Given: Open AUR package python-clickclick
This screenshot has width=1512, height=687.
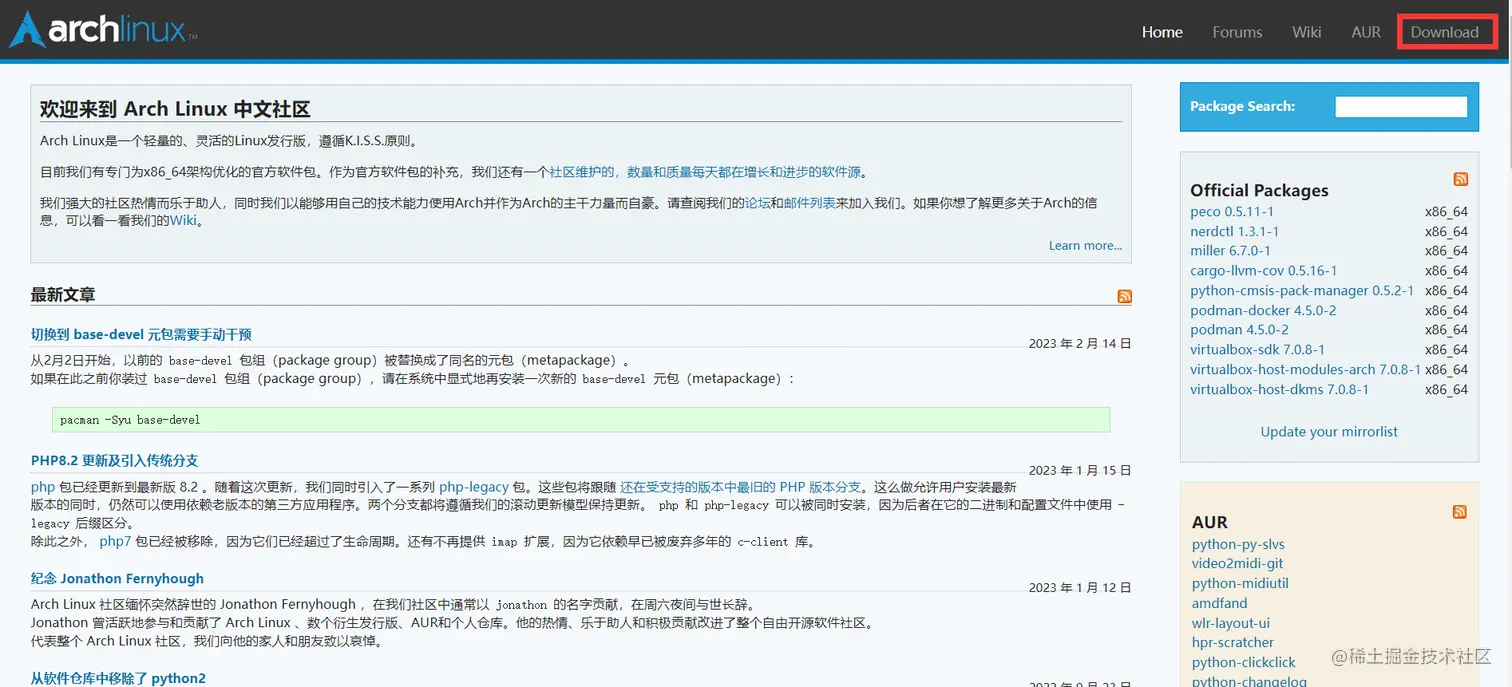Looking at the screenshot, I should point(1243,662).
